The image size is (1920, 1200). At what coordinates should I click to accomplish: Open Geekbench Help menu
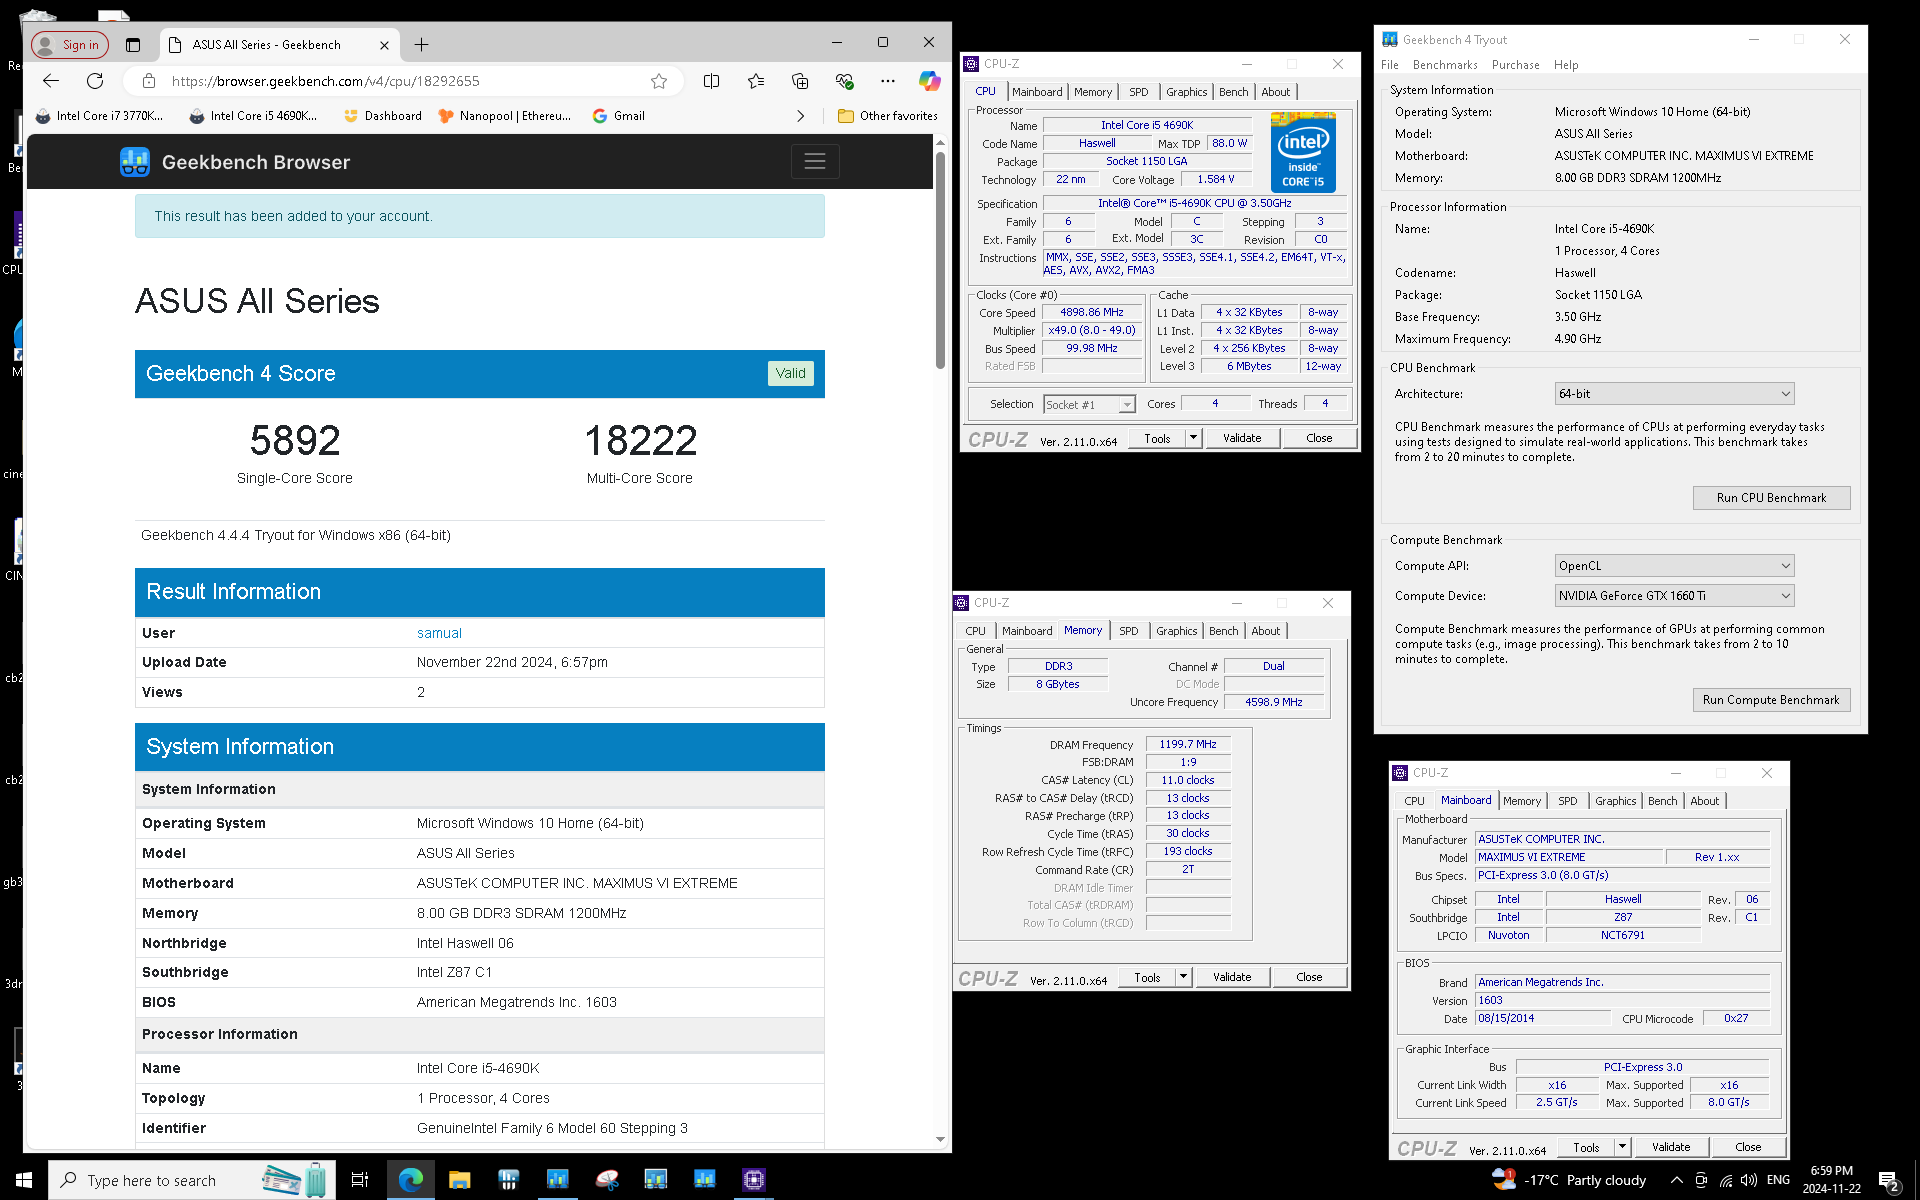(x=1566, y=65)
